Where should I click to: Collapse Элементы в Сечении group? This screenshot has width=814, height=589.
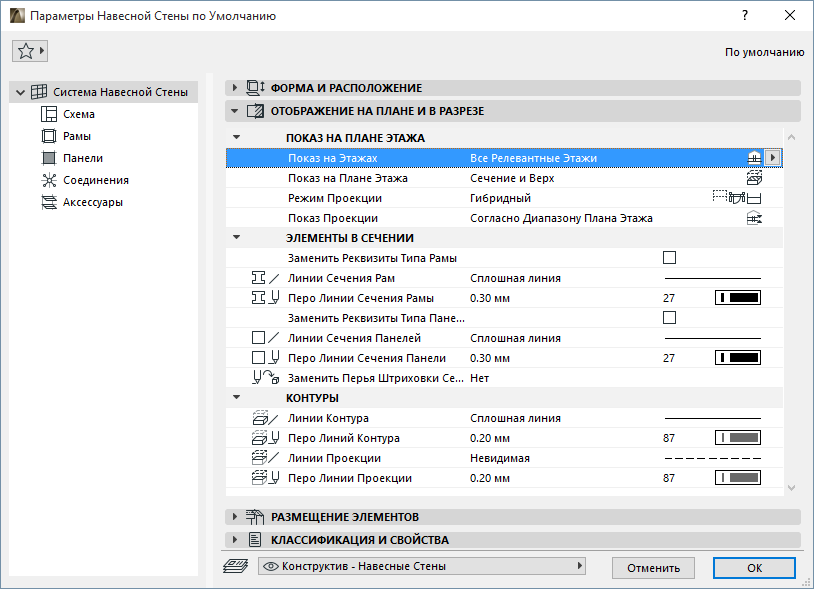237,238
